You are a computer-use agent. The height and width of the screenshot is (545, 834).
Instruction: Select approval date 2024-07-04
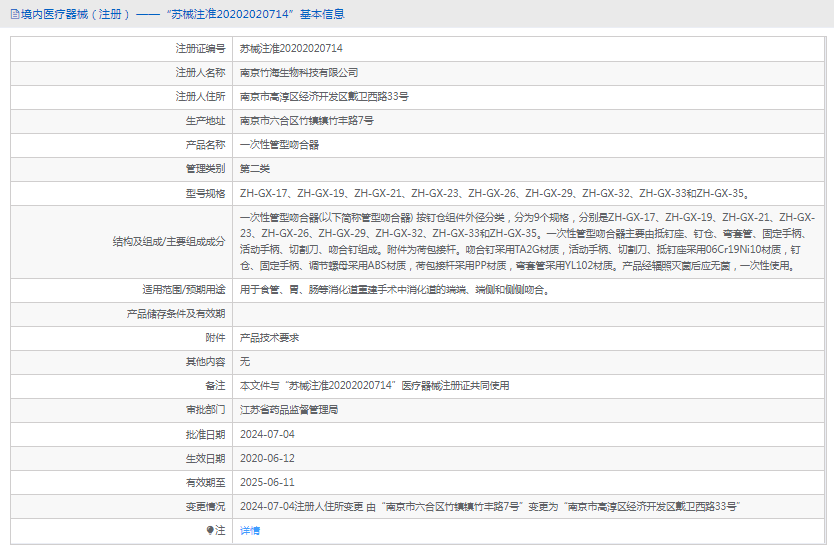(x=267, y=434)
